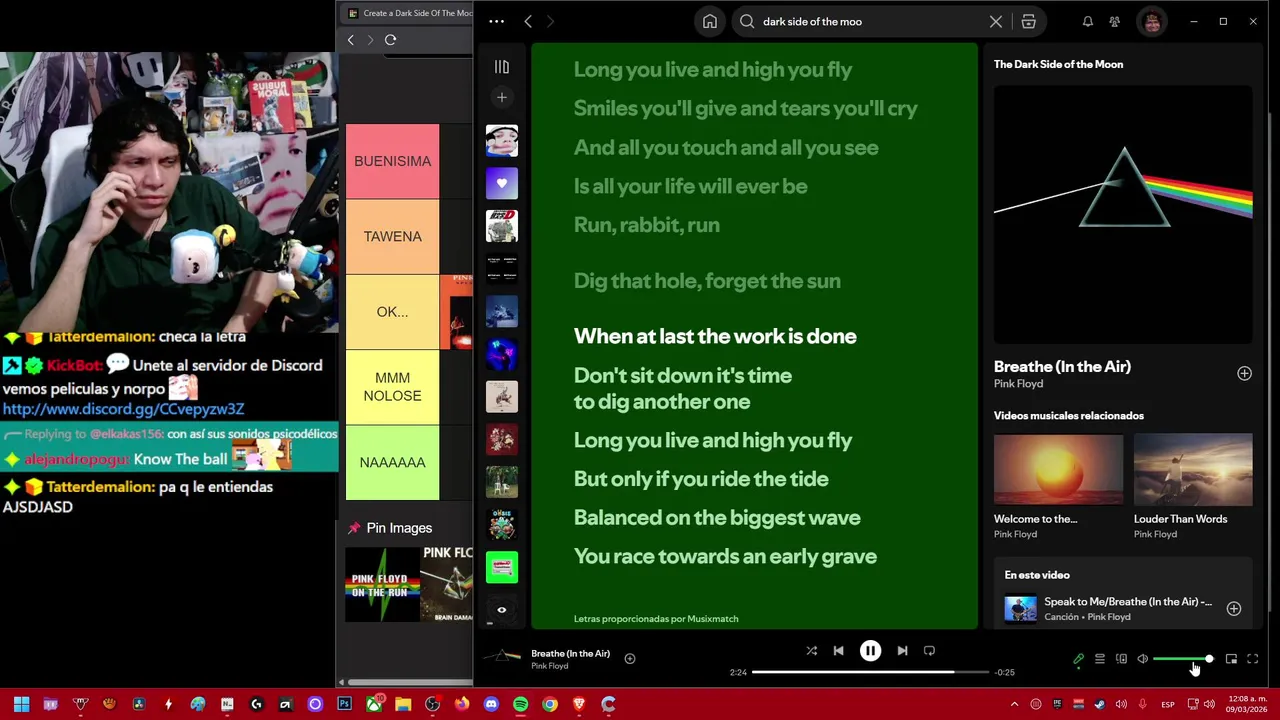Click The Dark Side of the Moon title
Viewport: 1280px width, 720px height.
pos(1058,64)
